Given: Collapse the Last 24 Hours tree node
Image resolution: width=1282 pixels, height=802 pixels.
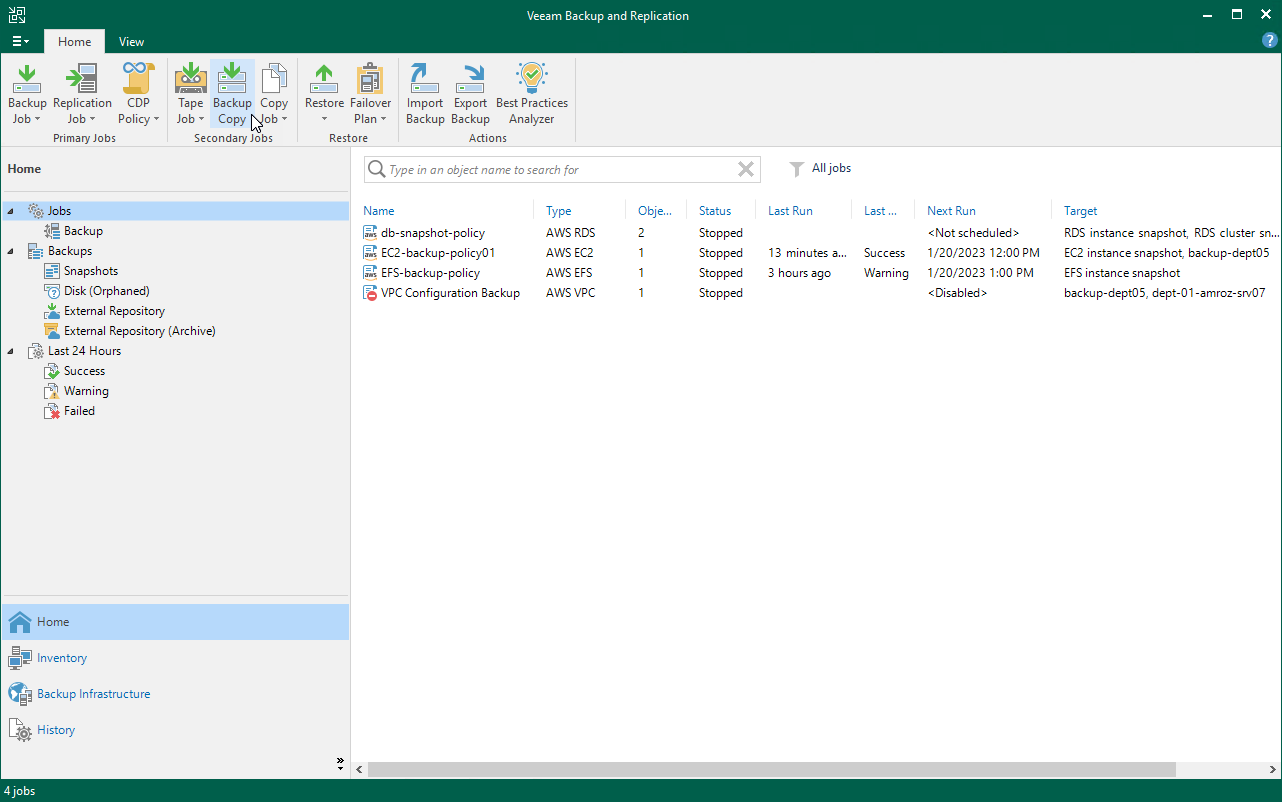Looking at the screenshot, I should coord(11,351).
